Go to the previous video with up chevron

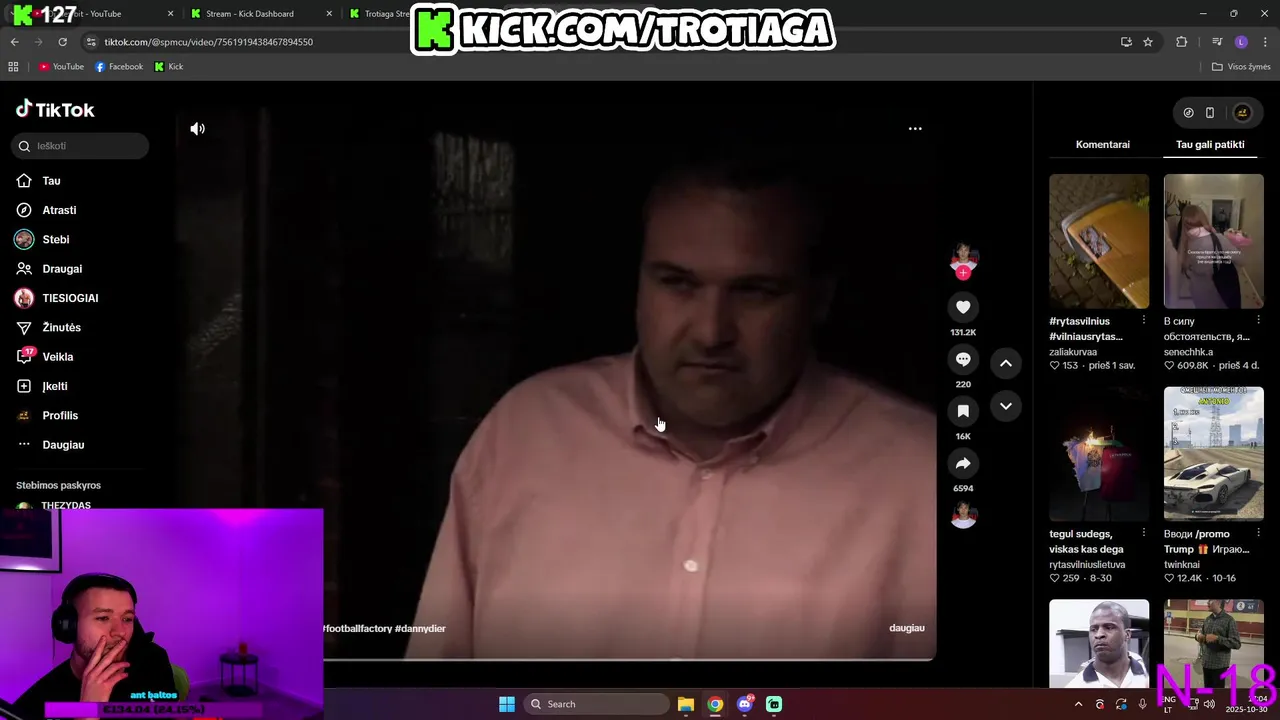(1006, 363)
